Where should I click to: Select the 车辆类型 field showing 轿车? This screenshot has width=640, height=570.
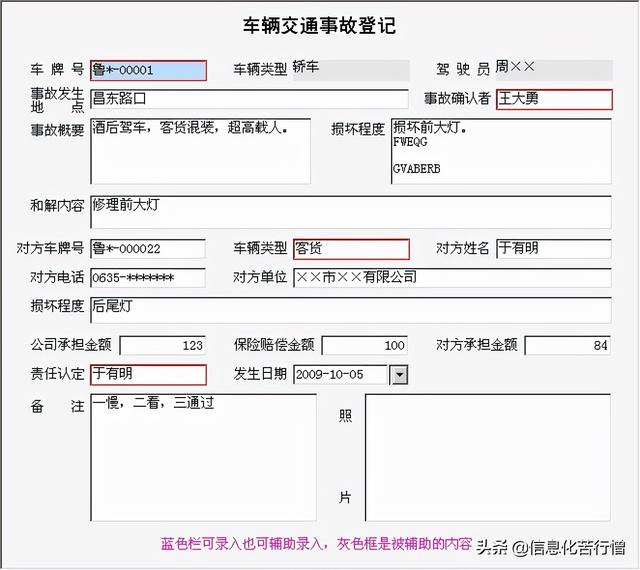coord(351,70)
